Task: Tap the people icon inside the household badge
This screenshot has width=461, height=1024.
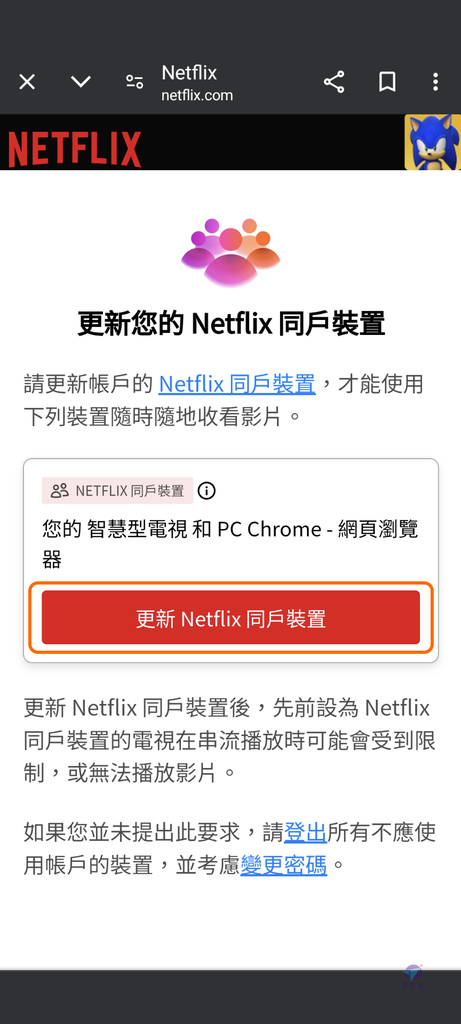Action: [x=59, y=490]
